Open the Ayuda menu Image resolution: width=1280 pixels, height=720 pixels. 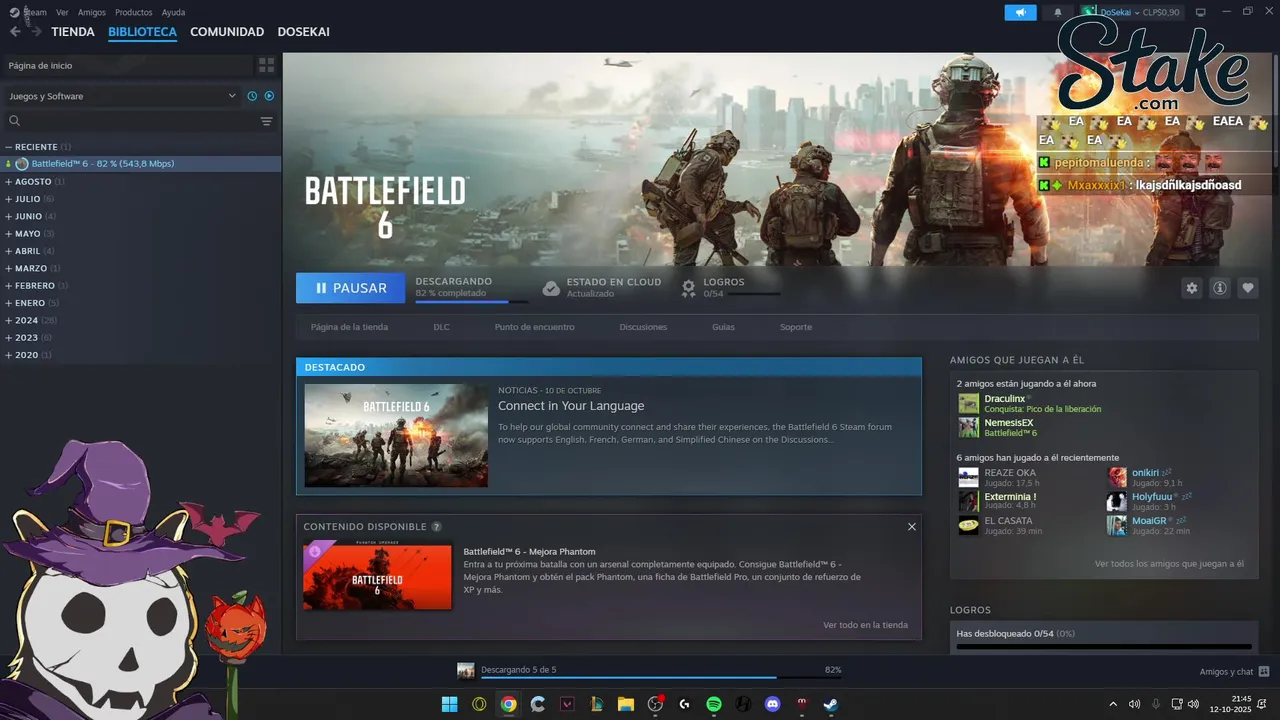173,12
